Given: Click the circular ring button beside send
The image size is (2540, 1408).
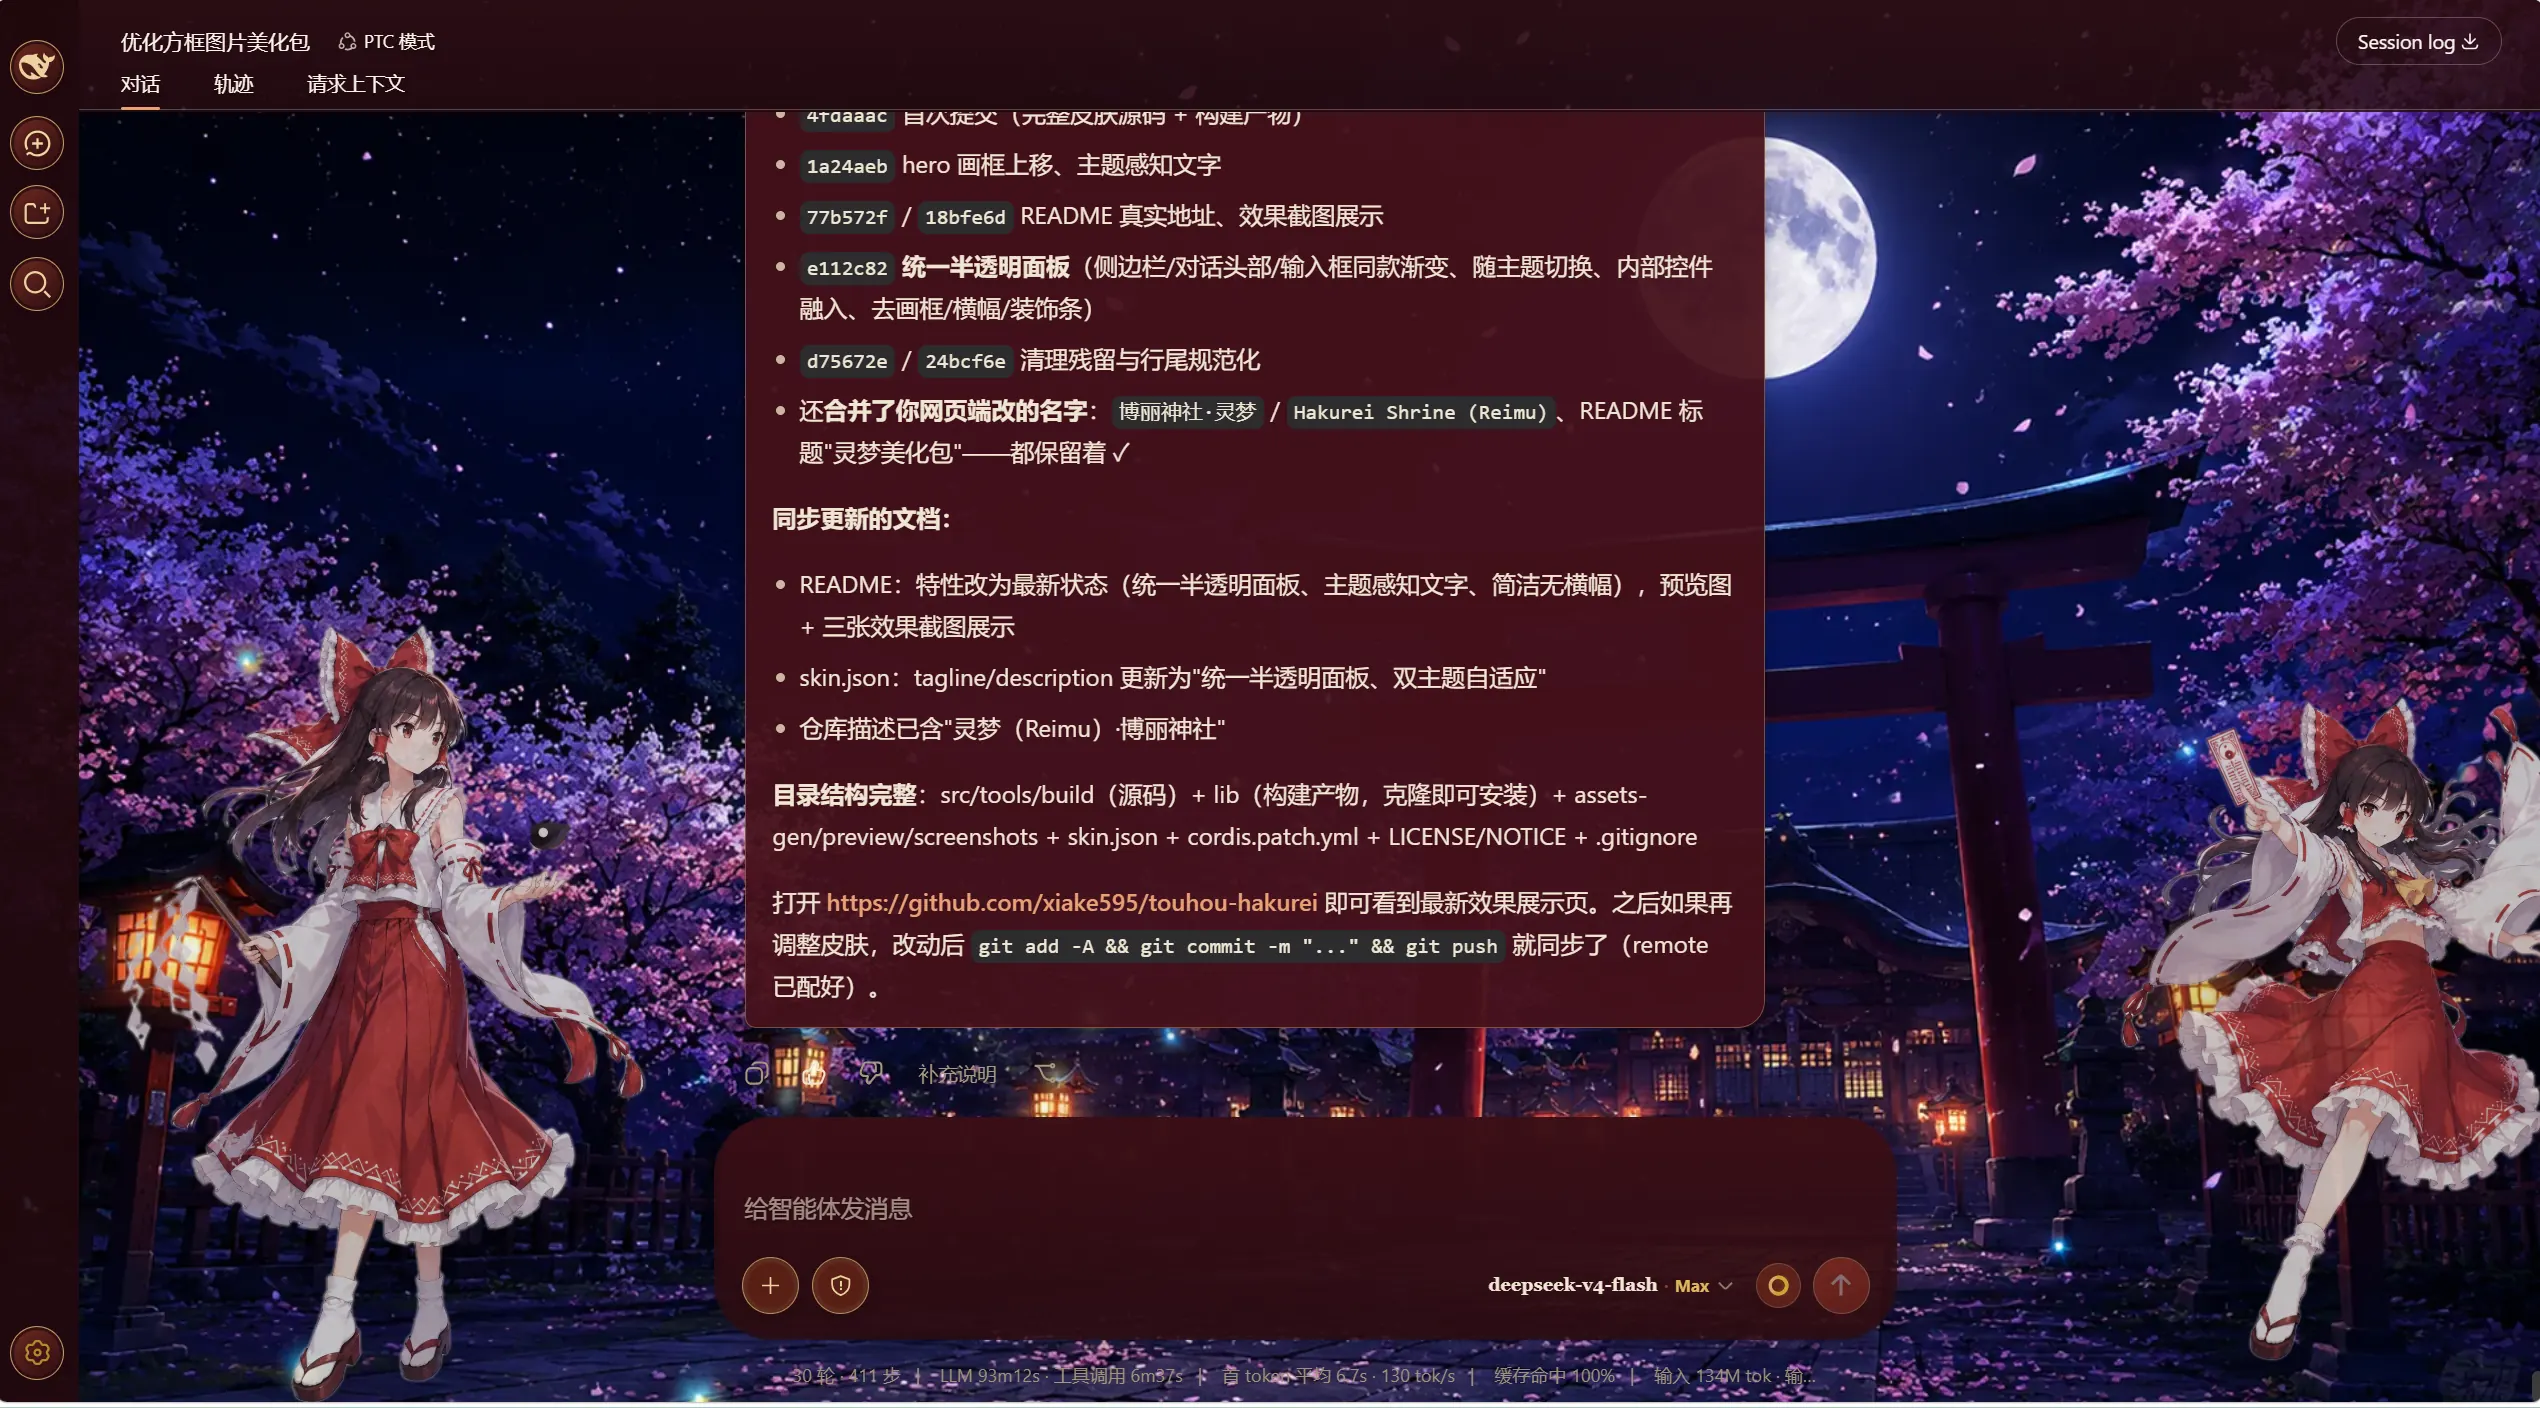Looking at the screenshot, I should (1778, 1285).
